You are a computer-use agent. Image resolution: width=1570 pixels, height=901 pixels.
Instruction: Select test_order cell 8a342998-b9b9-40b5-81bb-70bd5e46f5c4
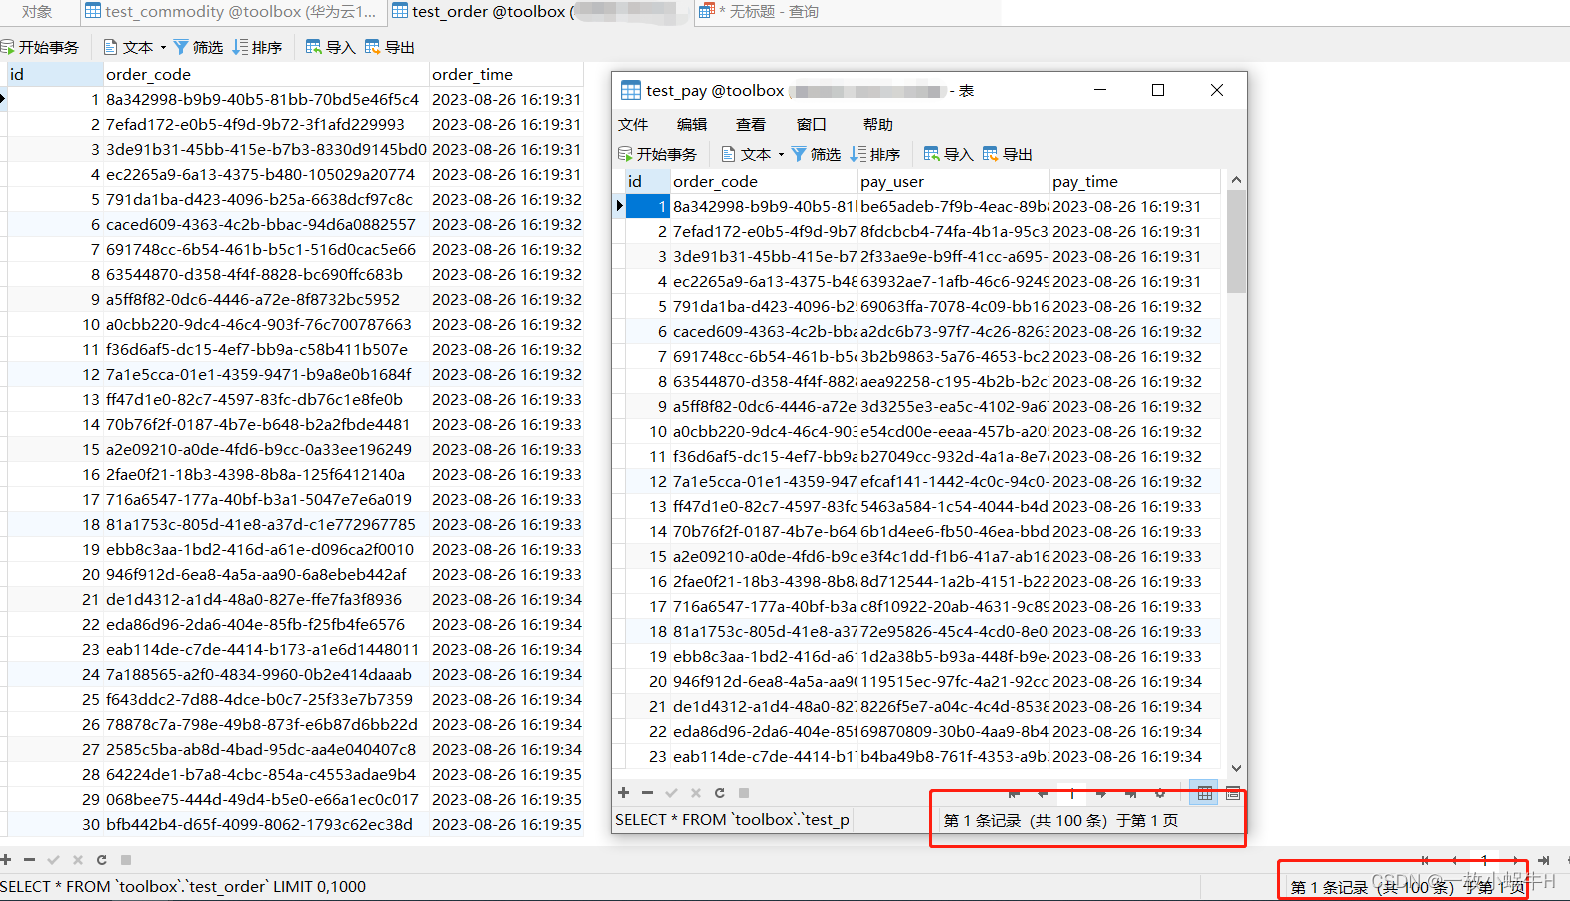click(266, 99)
